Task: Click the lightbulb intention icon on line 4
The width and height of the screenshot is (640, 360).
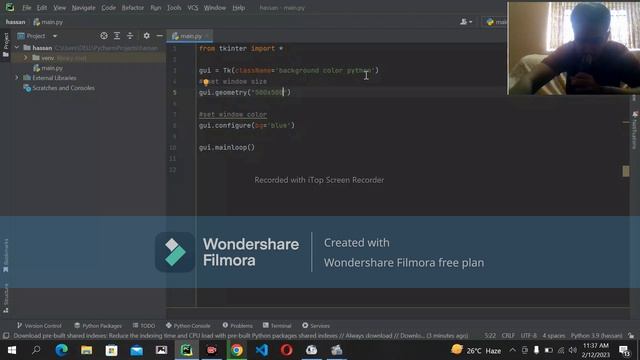Action: [x=206, y=82]
